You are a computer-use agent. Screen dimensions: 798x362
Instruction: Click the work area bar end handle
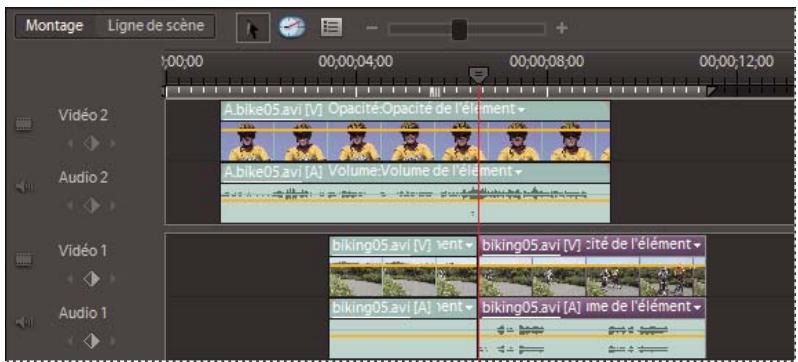(712, 91)
